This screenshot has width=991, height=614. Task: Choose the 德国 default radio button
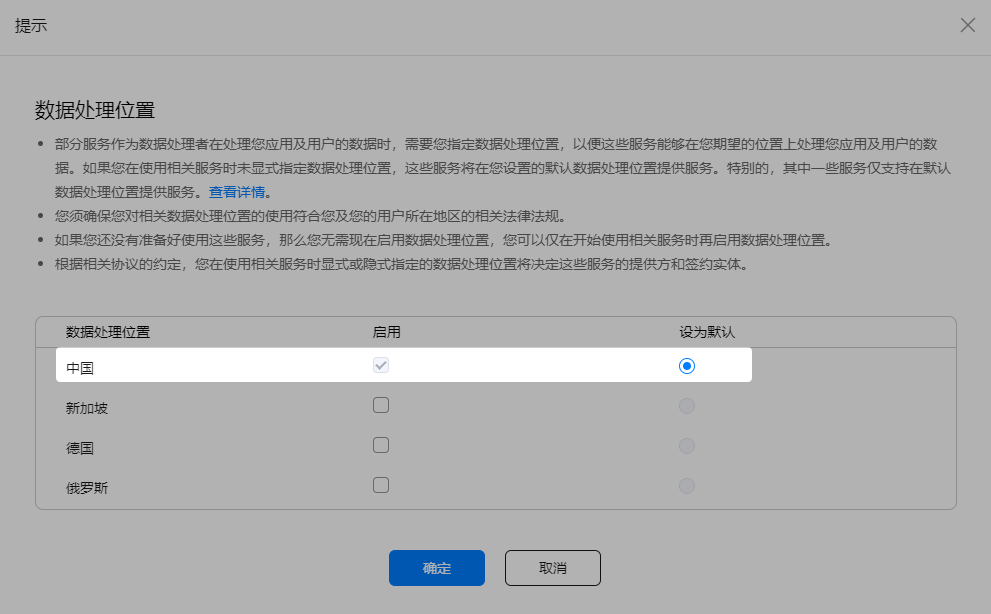click(x=686, y=446)
